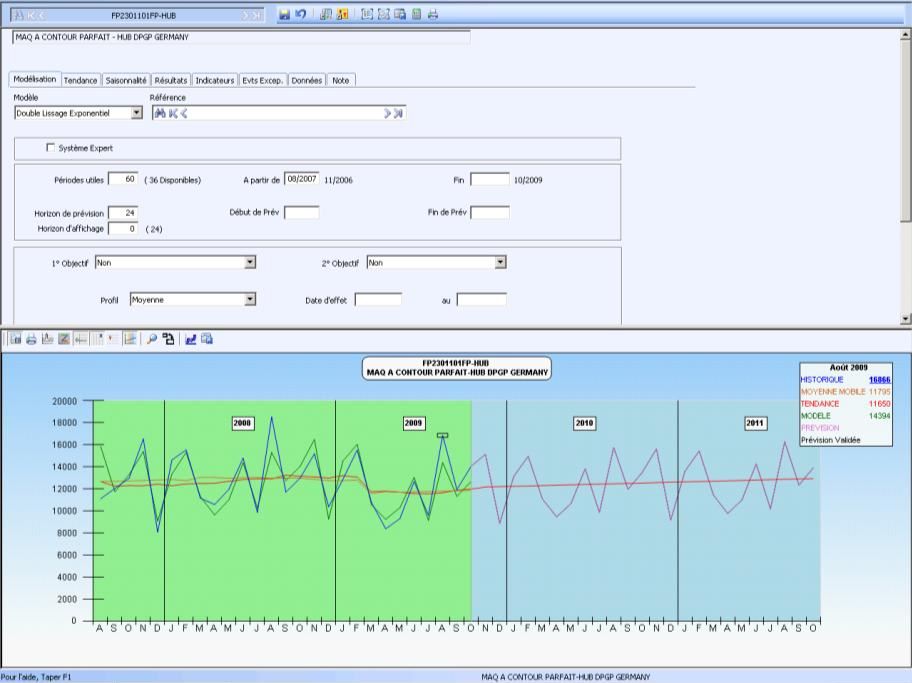The height and width of the screenshot is (683, 912).
Task: Click the August 2009 data point marker
Action: (442, 435)
